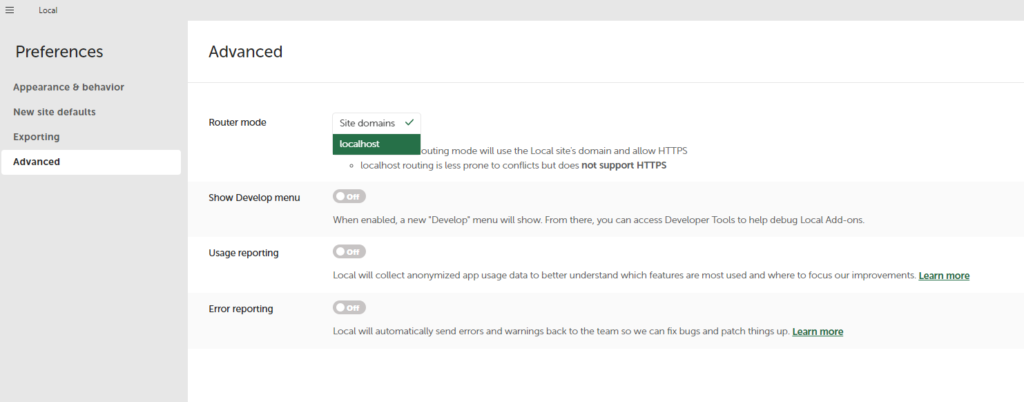Follow Learn more link for error reporting
The height and width of the screenshot is (402, 1024).
pyautogui.click(x=817, y=331)
